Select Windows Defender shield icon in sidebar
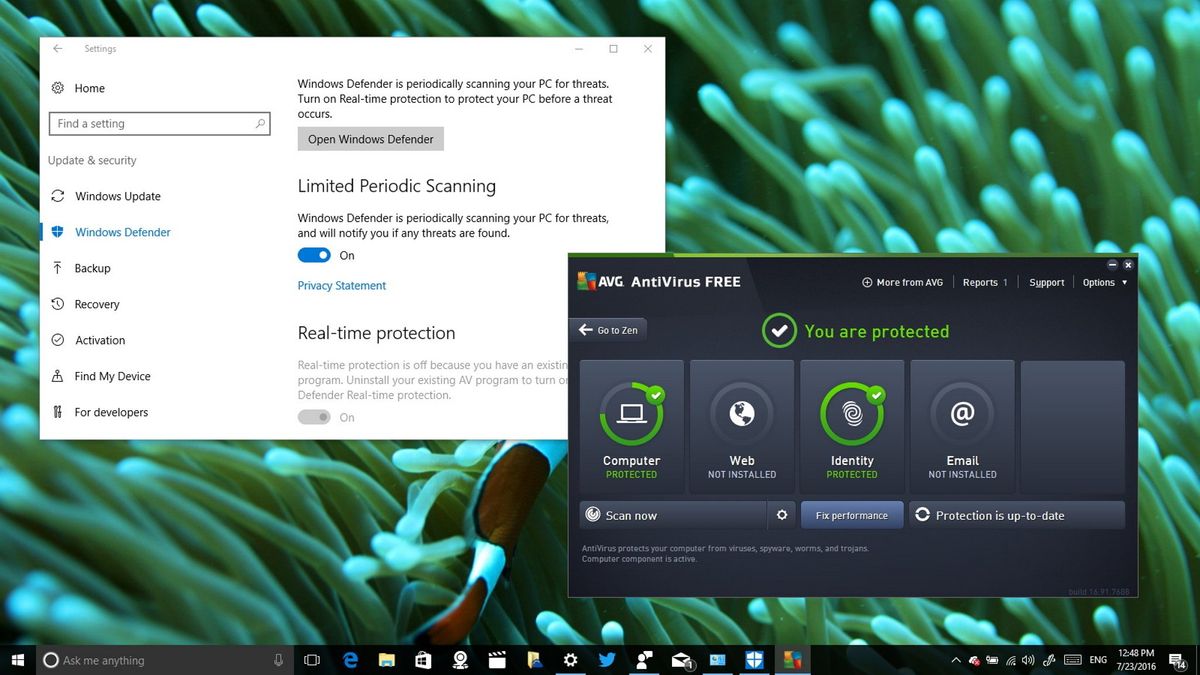This screenshot has height=675, width=1200. coord(59,232)
